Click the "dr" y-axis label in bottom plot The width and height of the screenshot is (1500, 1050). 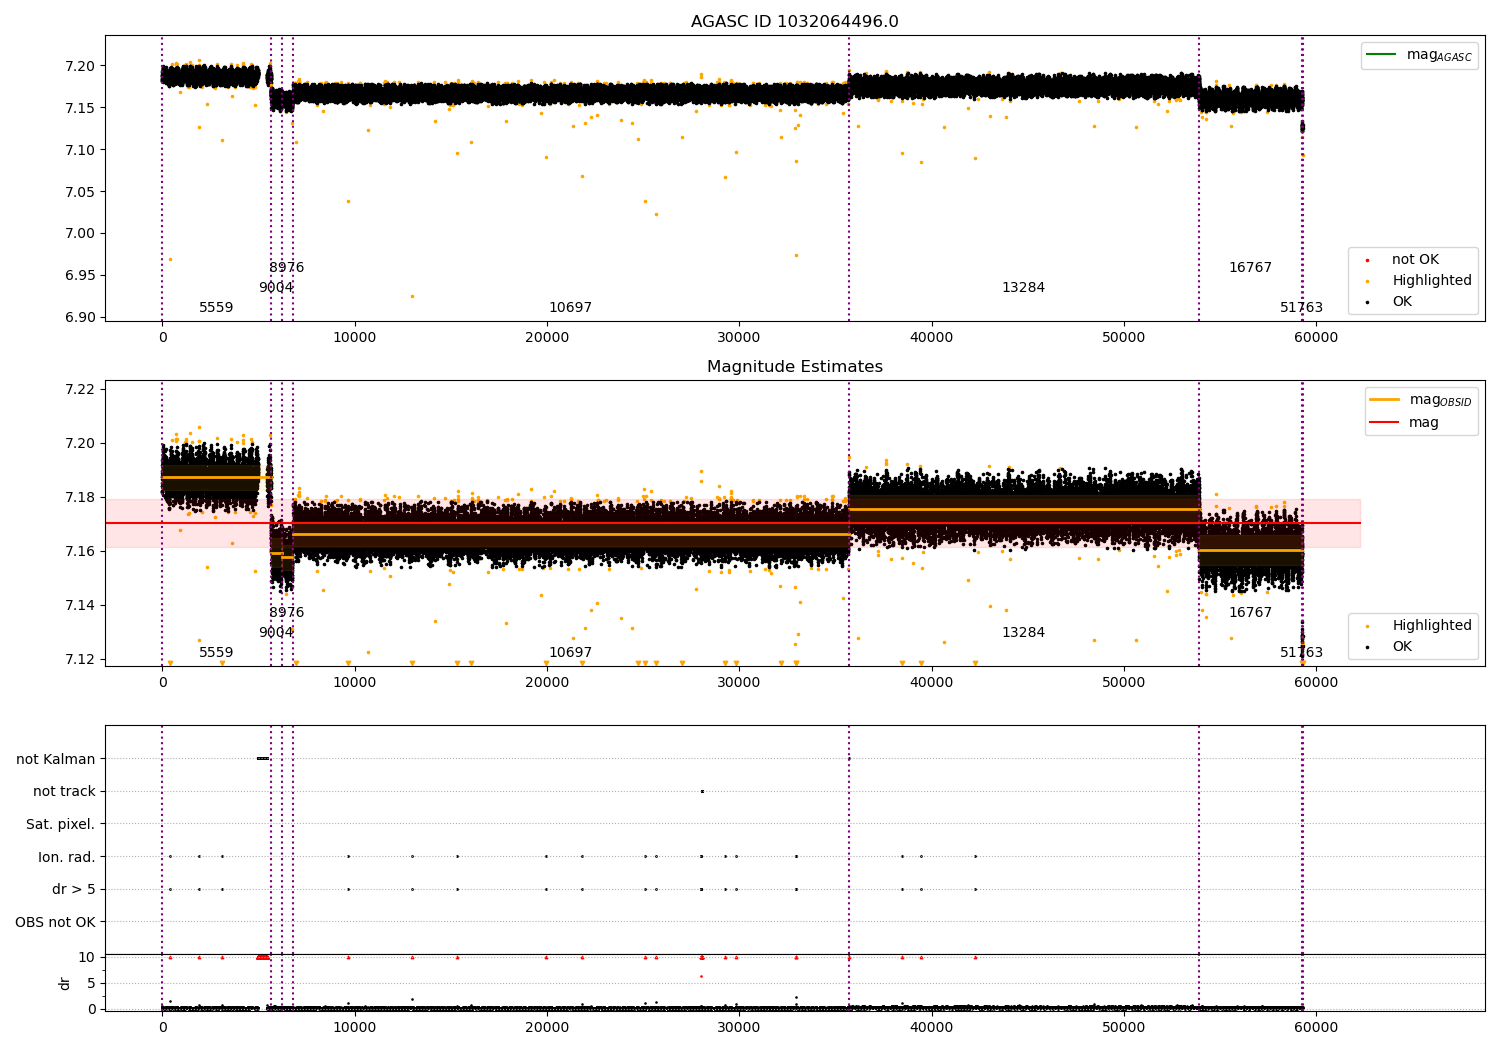tap(65, 983)
